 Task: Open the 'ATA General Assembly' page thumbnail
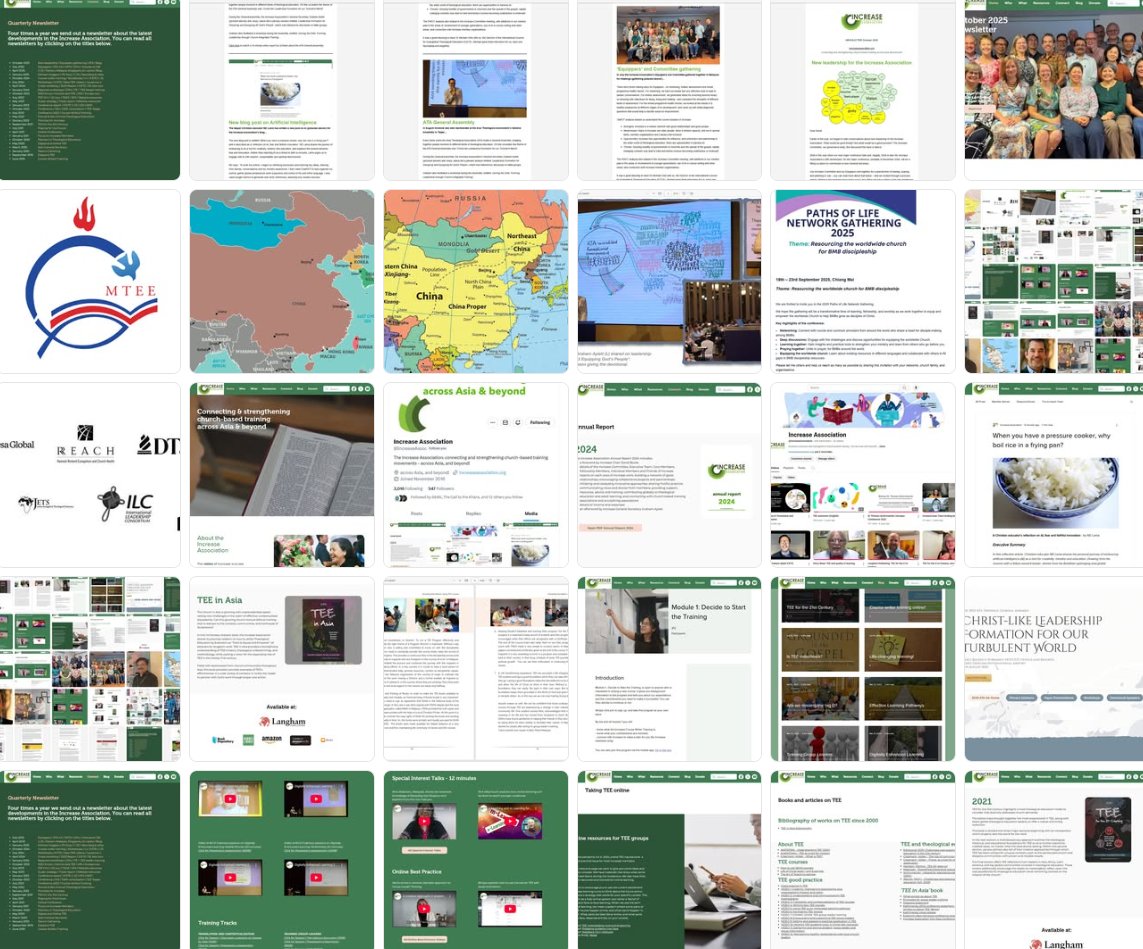[476, 90]
